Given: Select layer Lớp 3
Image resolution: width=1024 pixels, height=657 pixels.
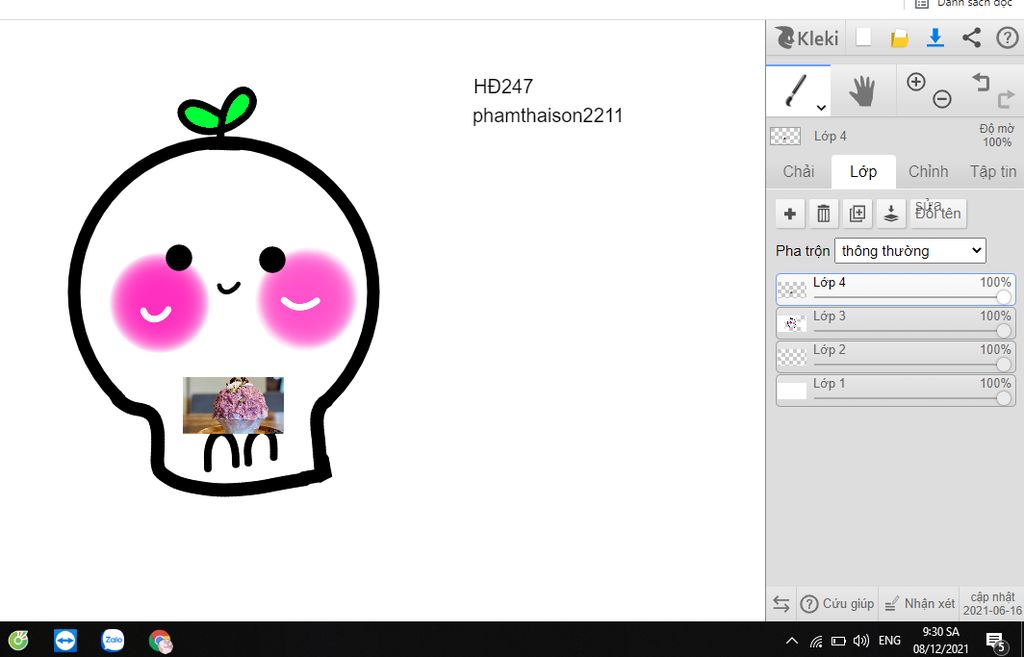Looking at the screenshot, I should pyautogui.click(x=895, y=323).
